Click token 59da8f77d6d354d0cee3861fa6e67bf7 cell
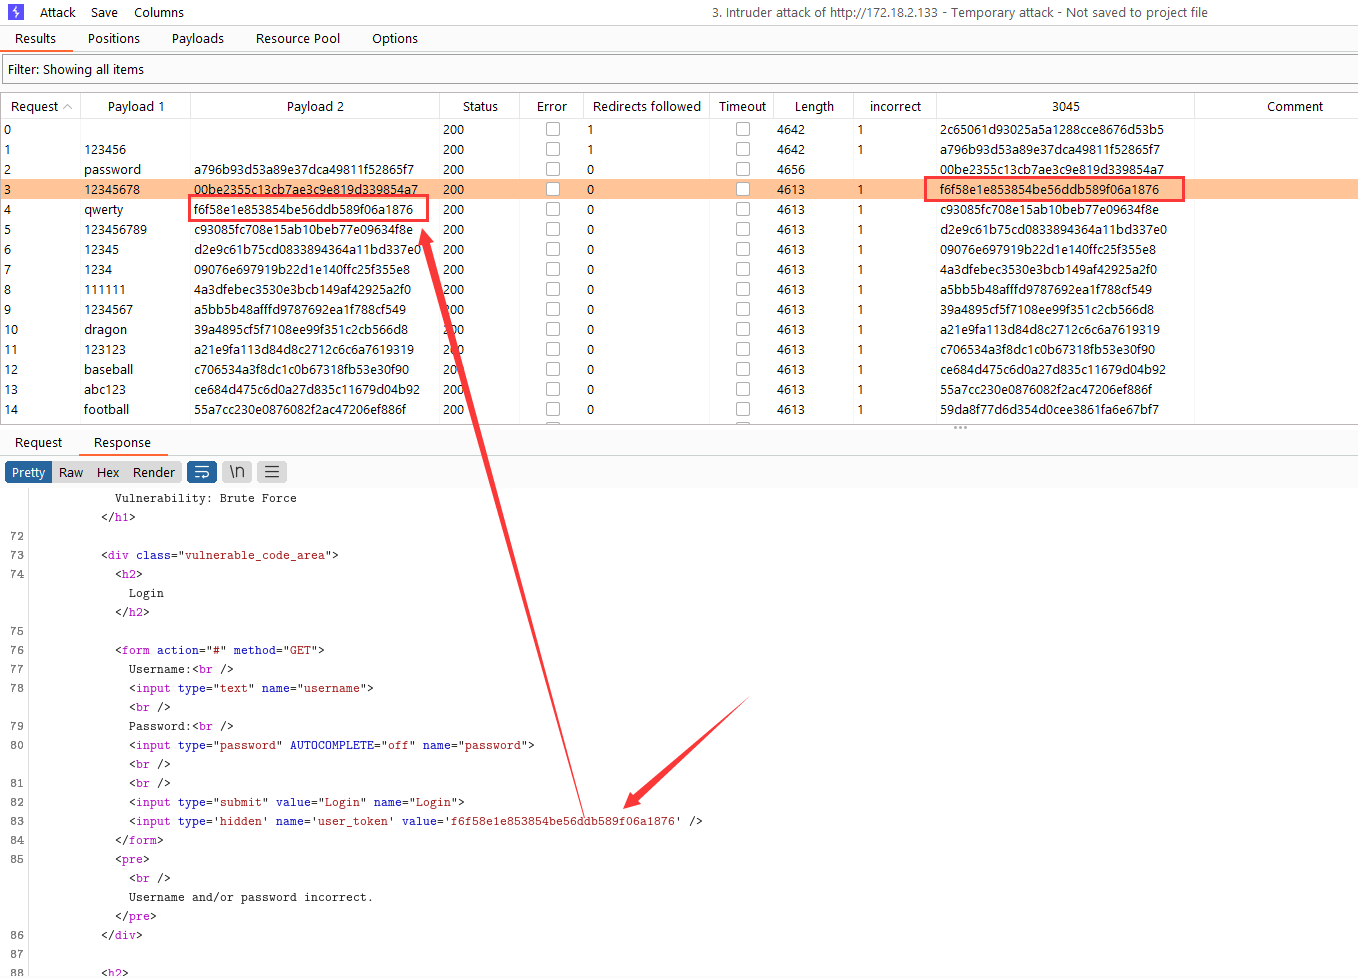1358x978 pixels. [x=1049, y=409]
